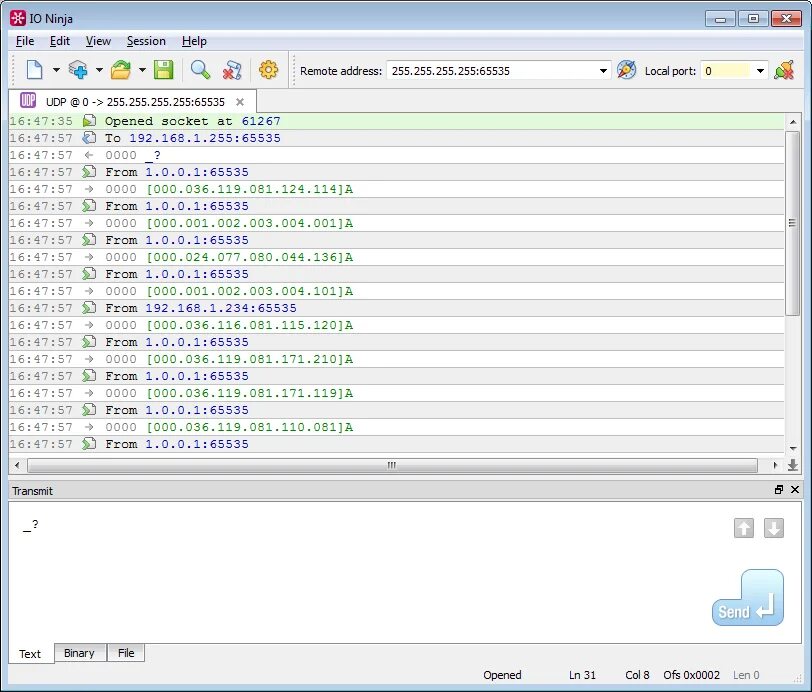Click the 'Ln 31' status bar entry

[583, 675]
